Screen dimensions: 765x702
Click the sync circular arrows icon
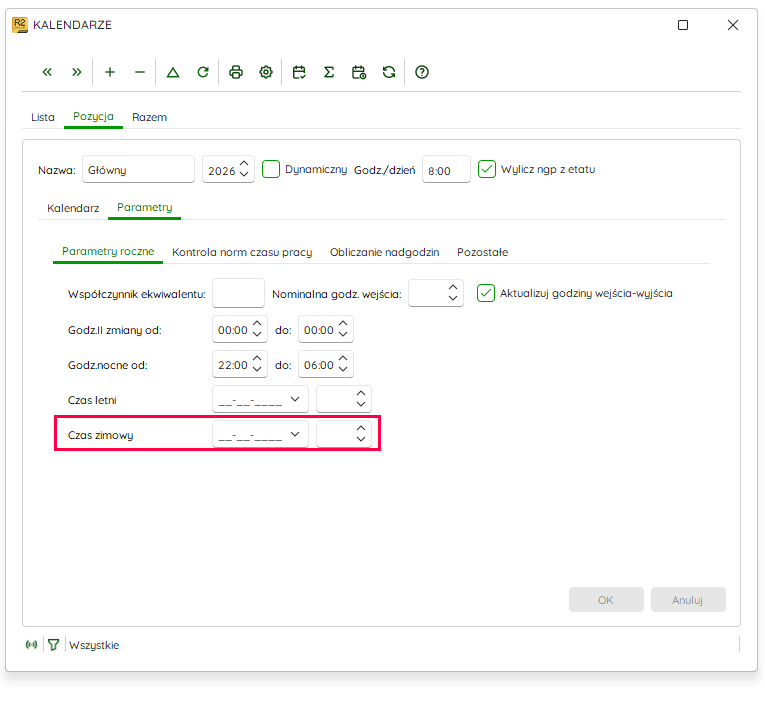pos(389,72)
